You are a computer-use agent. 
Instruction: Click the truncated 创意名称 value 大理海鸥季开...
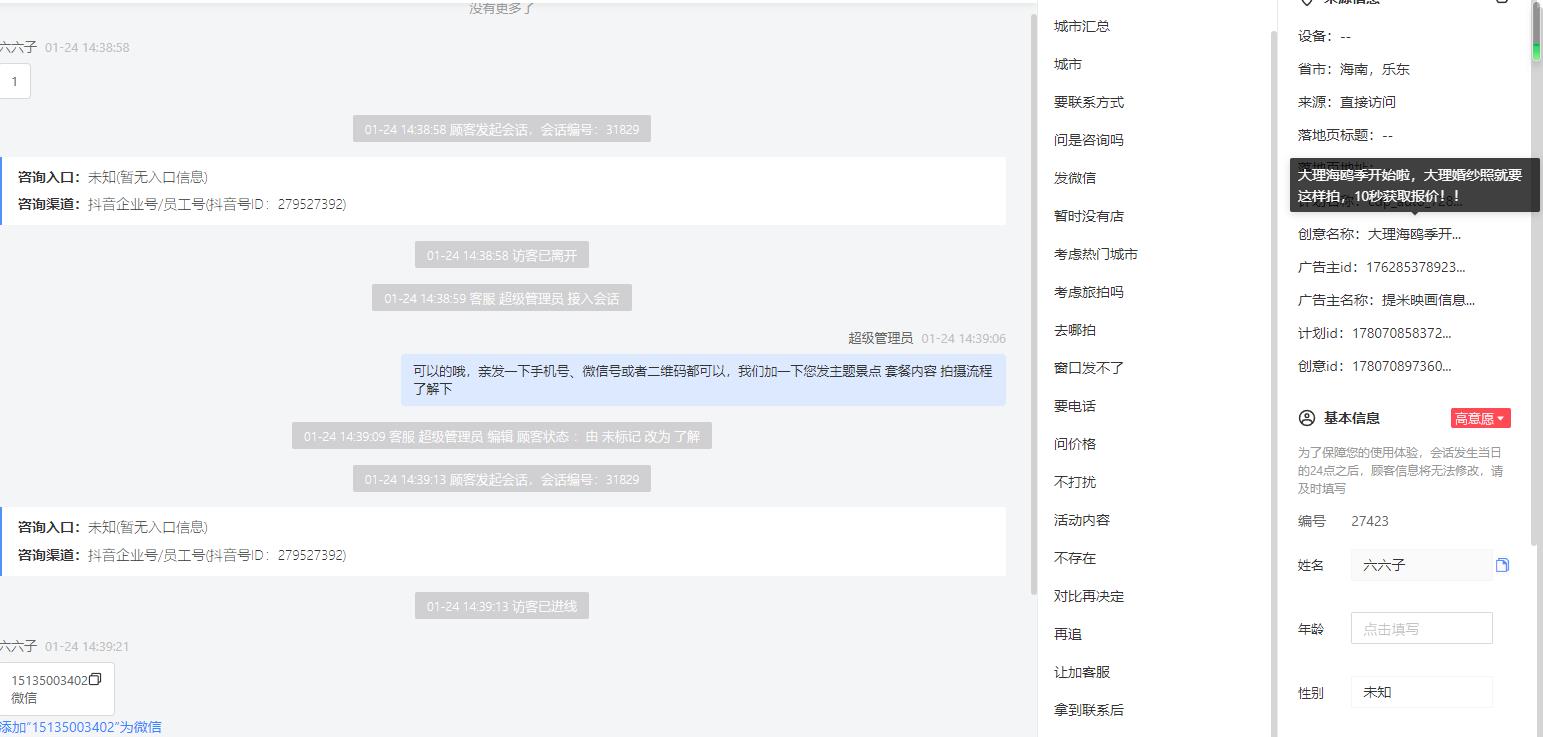point(1414,234)
